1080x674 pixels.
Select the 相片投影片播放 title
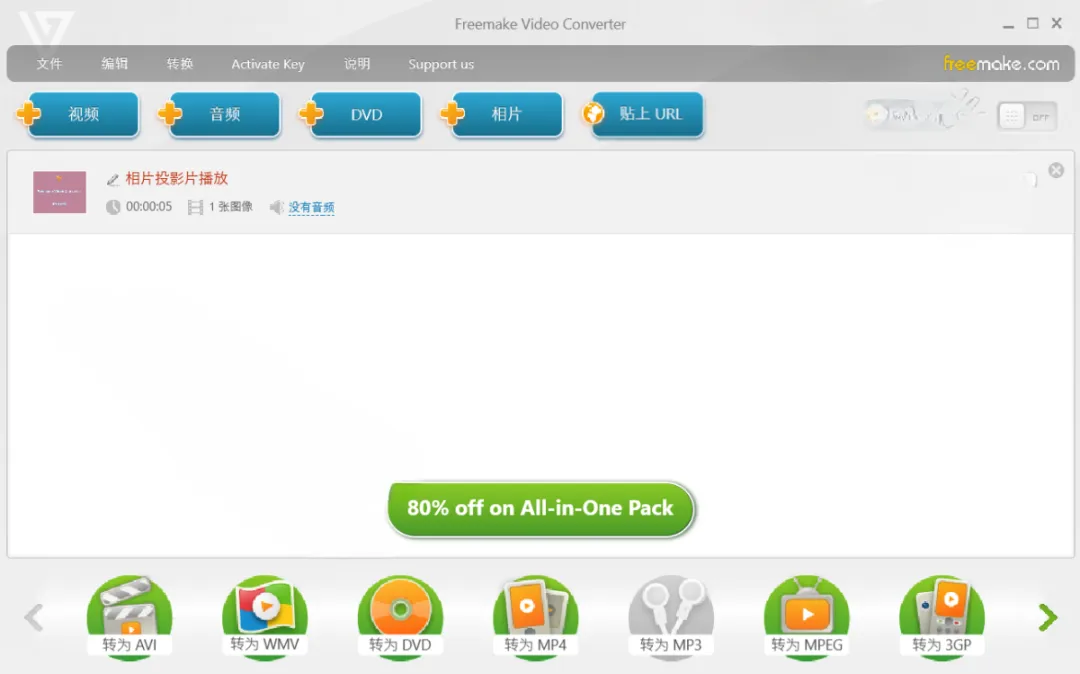[177, 178]
